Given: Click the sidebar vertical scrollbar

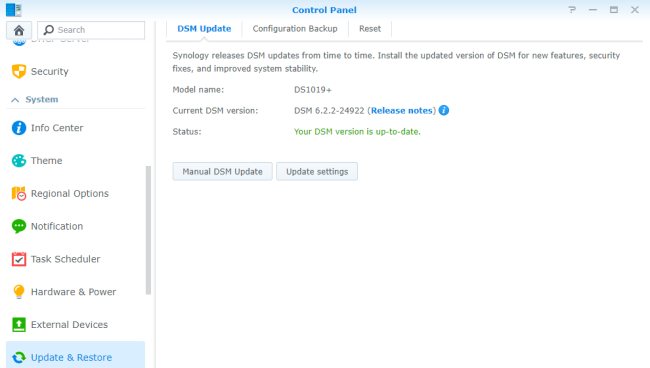Looking at the screenshot, I should click(x=148, y=230).
